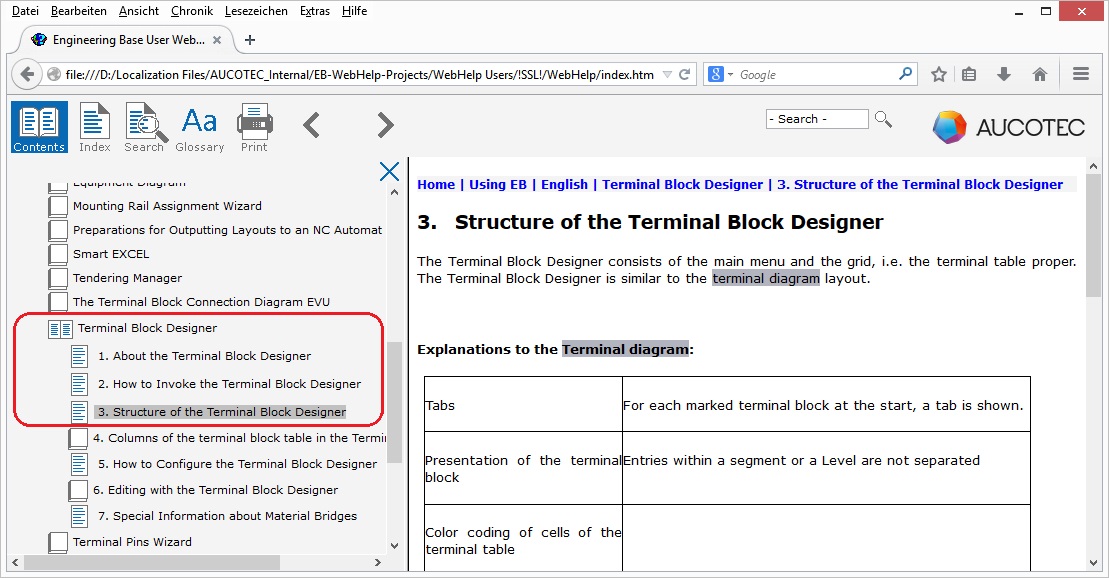Open the address bar history dropdown arrow
This screenshot has height=578, width=1109.
667,74
